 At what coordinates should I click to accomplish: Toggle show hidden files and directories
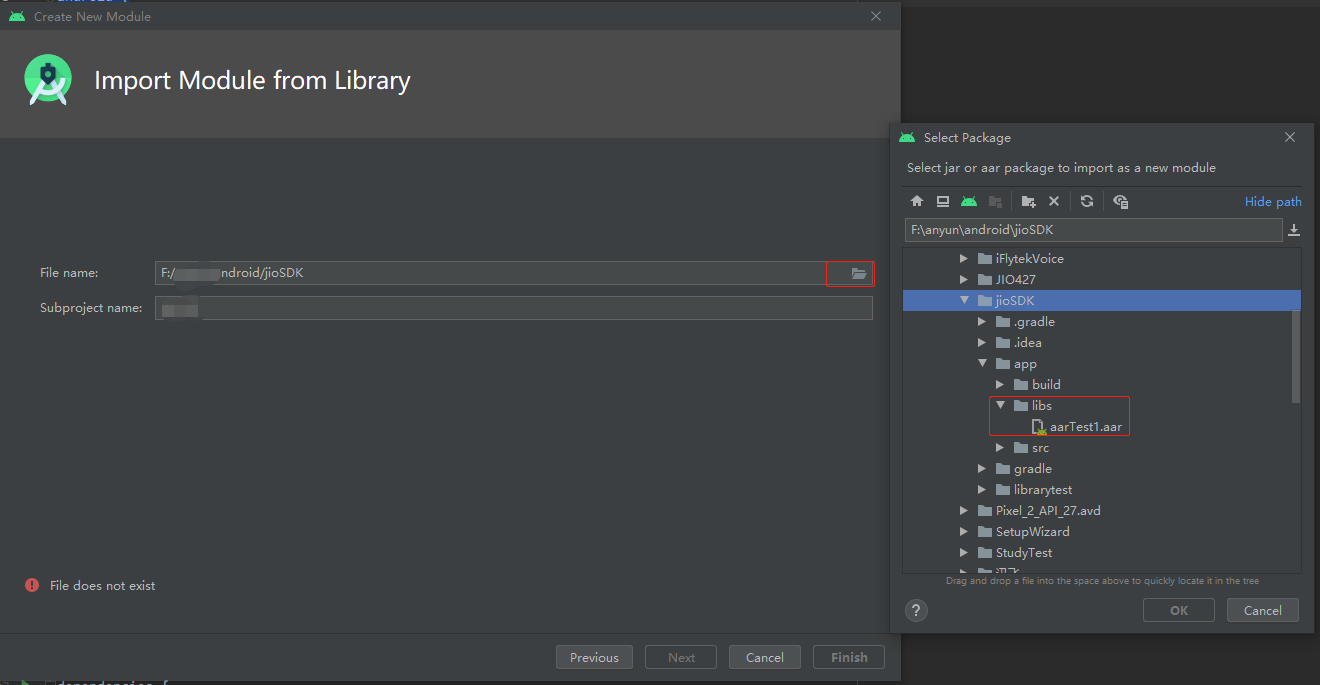pos(1120,201)
